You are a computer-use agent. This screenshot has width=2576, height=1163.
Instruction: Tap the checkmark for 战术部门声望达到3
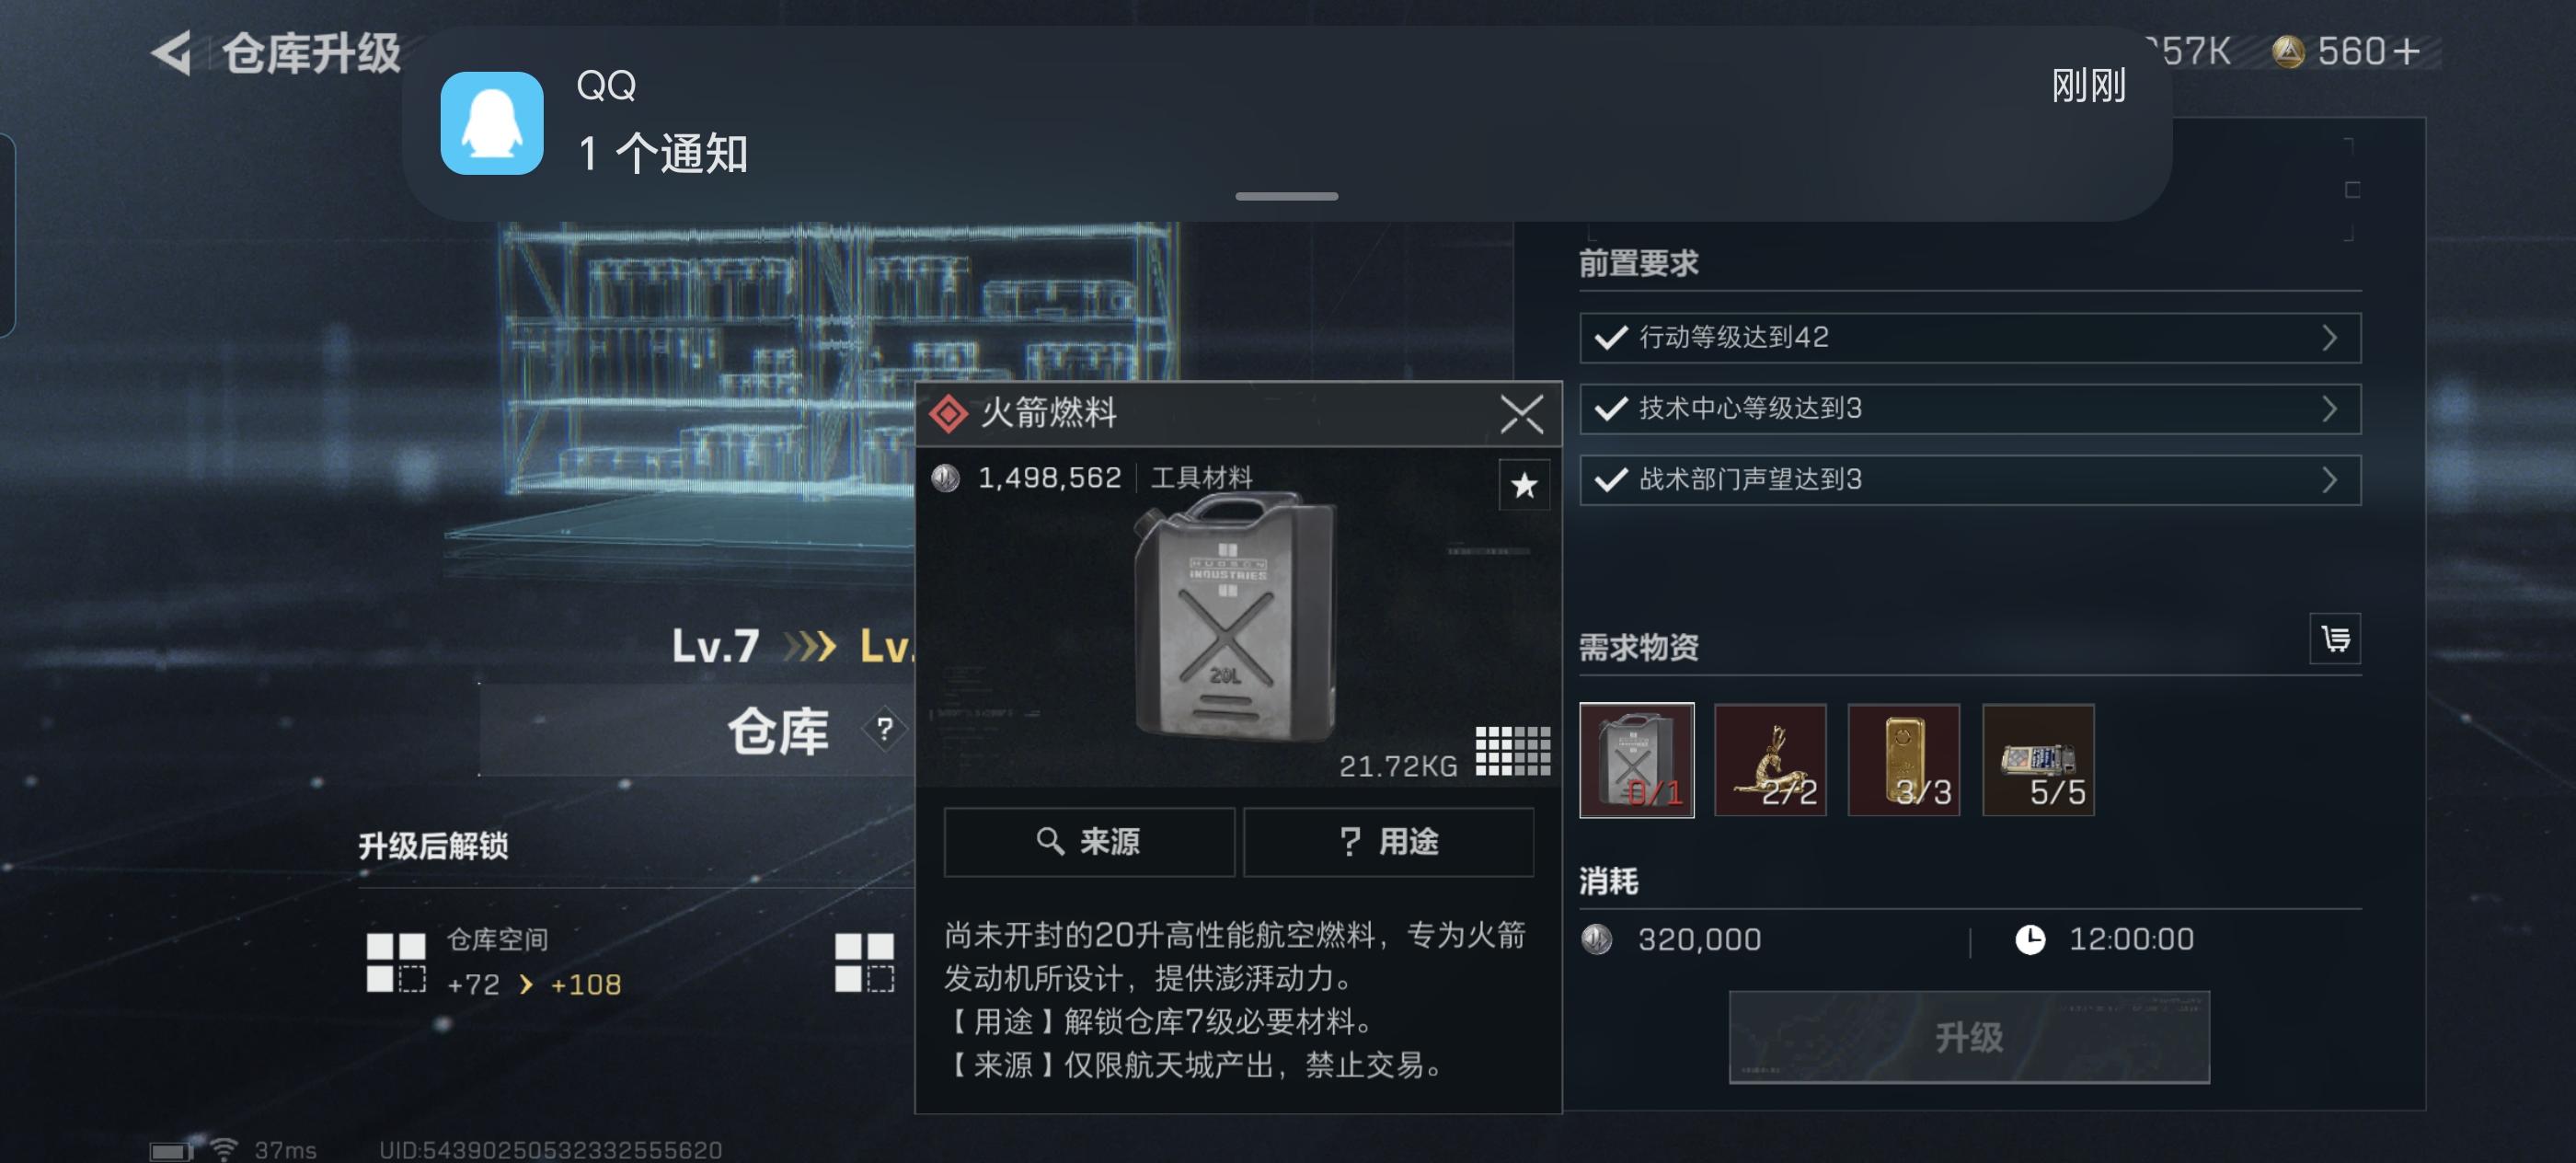(1611, 480)
